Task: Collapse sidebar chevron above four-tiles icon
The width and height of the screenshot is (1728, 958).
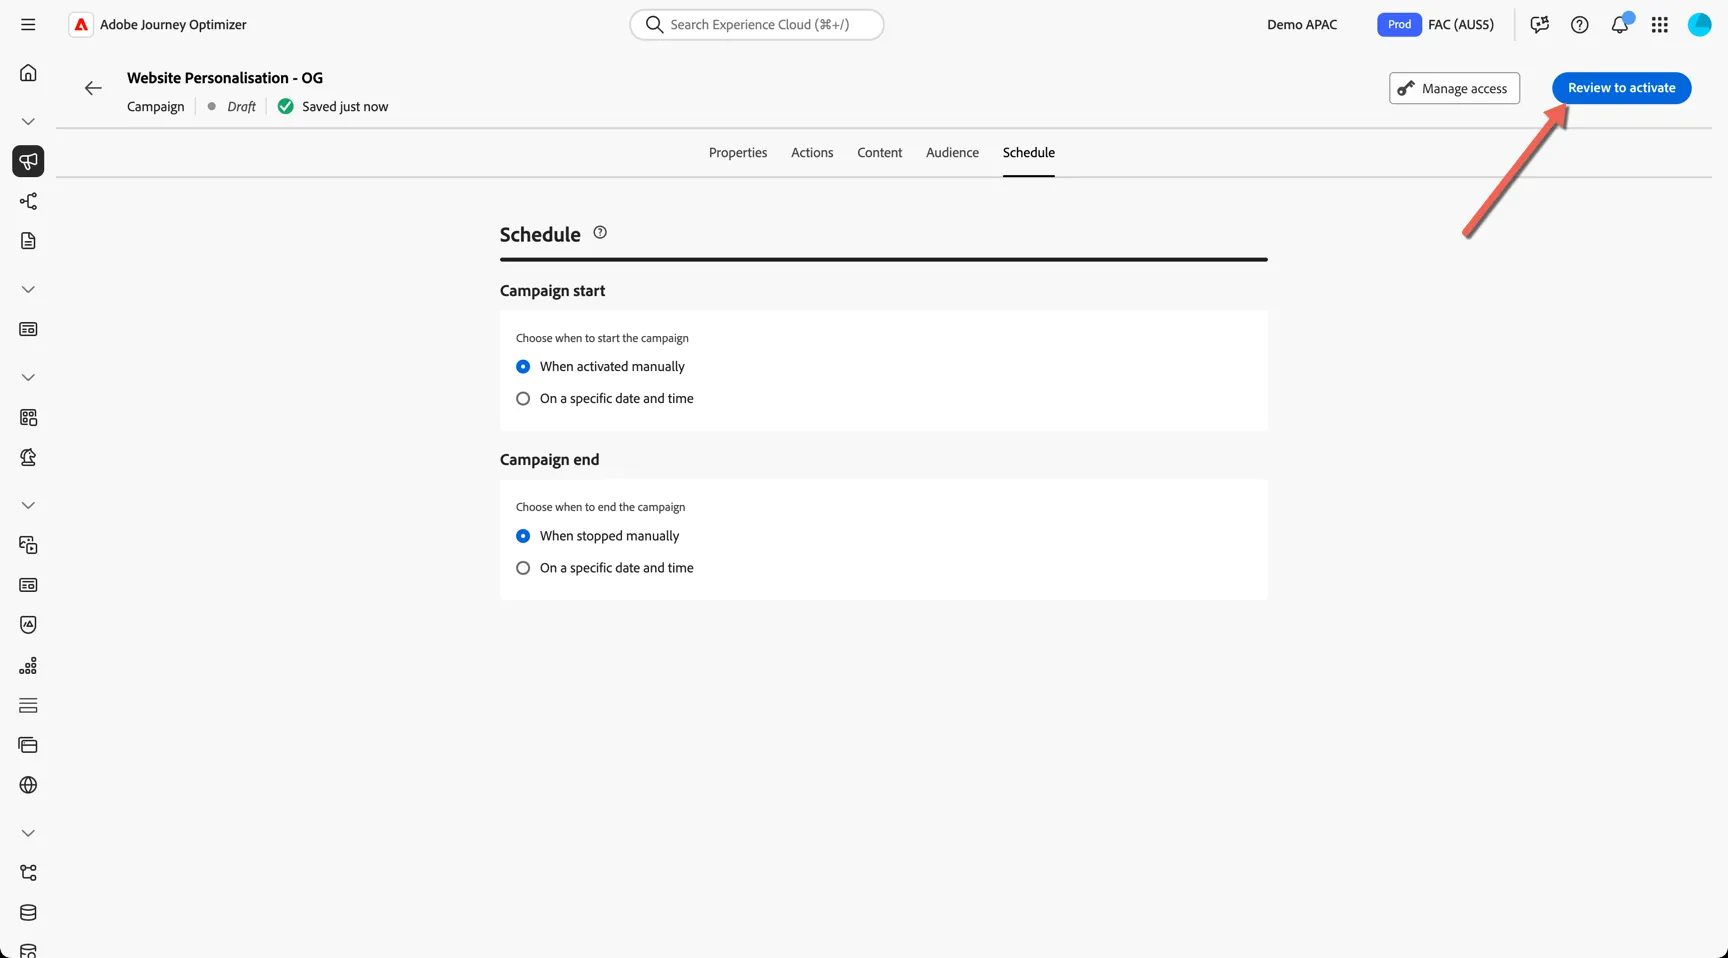Action: pos(28,377)
